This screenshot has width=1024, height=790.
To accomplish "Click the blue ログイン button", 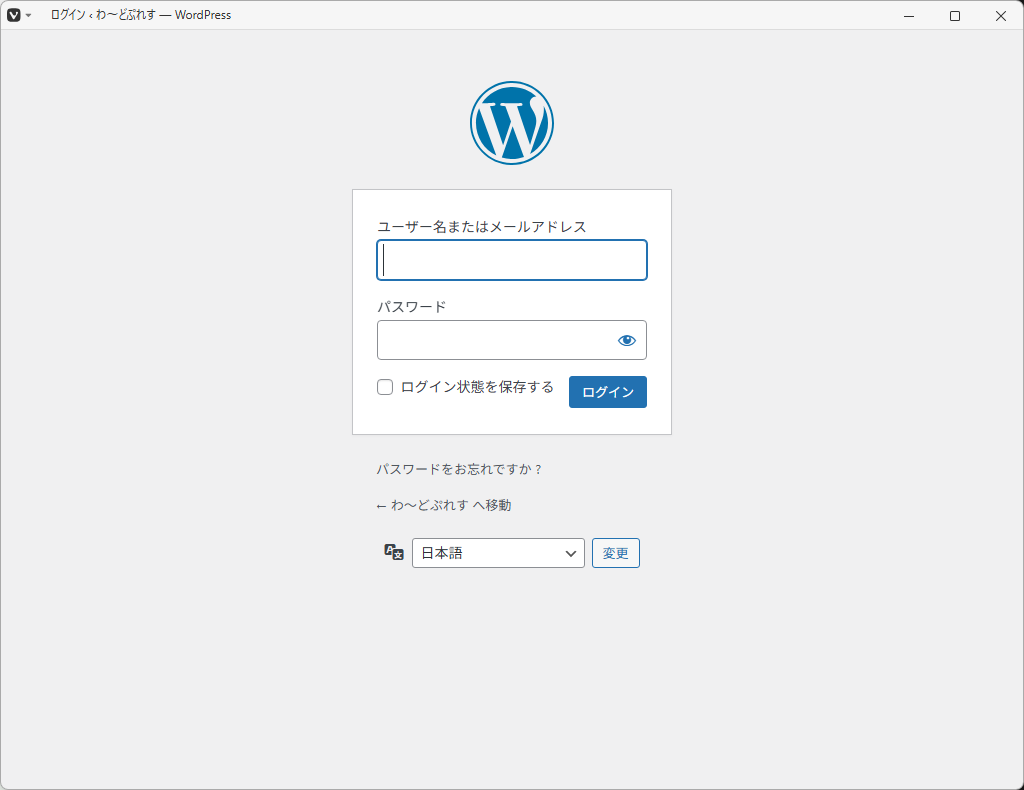I will click(x=607, y=392).
